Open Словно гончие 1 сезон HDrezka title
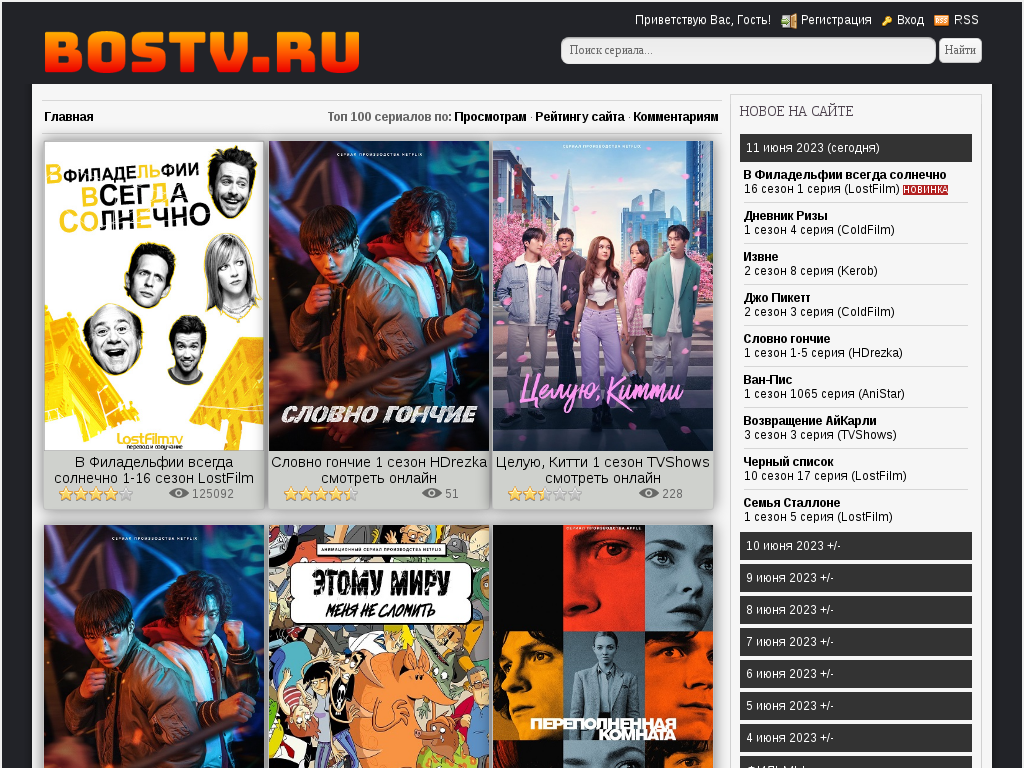This screenshot has width=1024, height=768. 379,470
